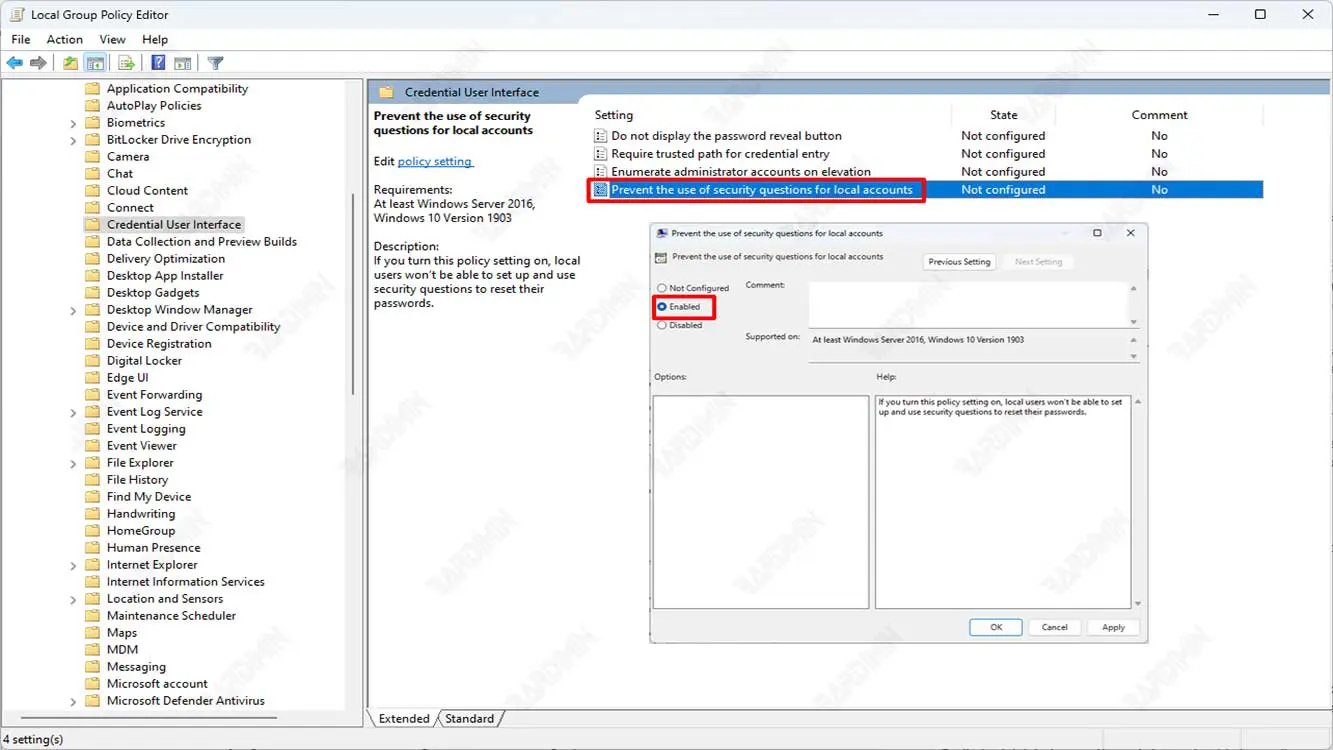Click the folder icon next to Camera

pyautogui.click(x=92, y=157)
